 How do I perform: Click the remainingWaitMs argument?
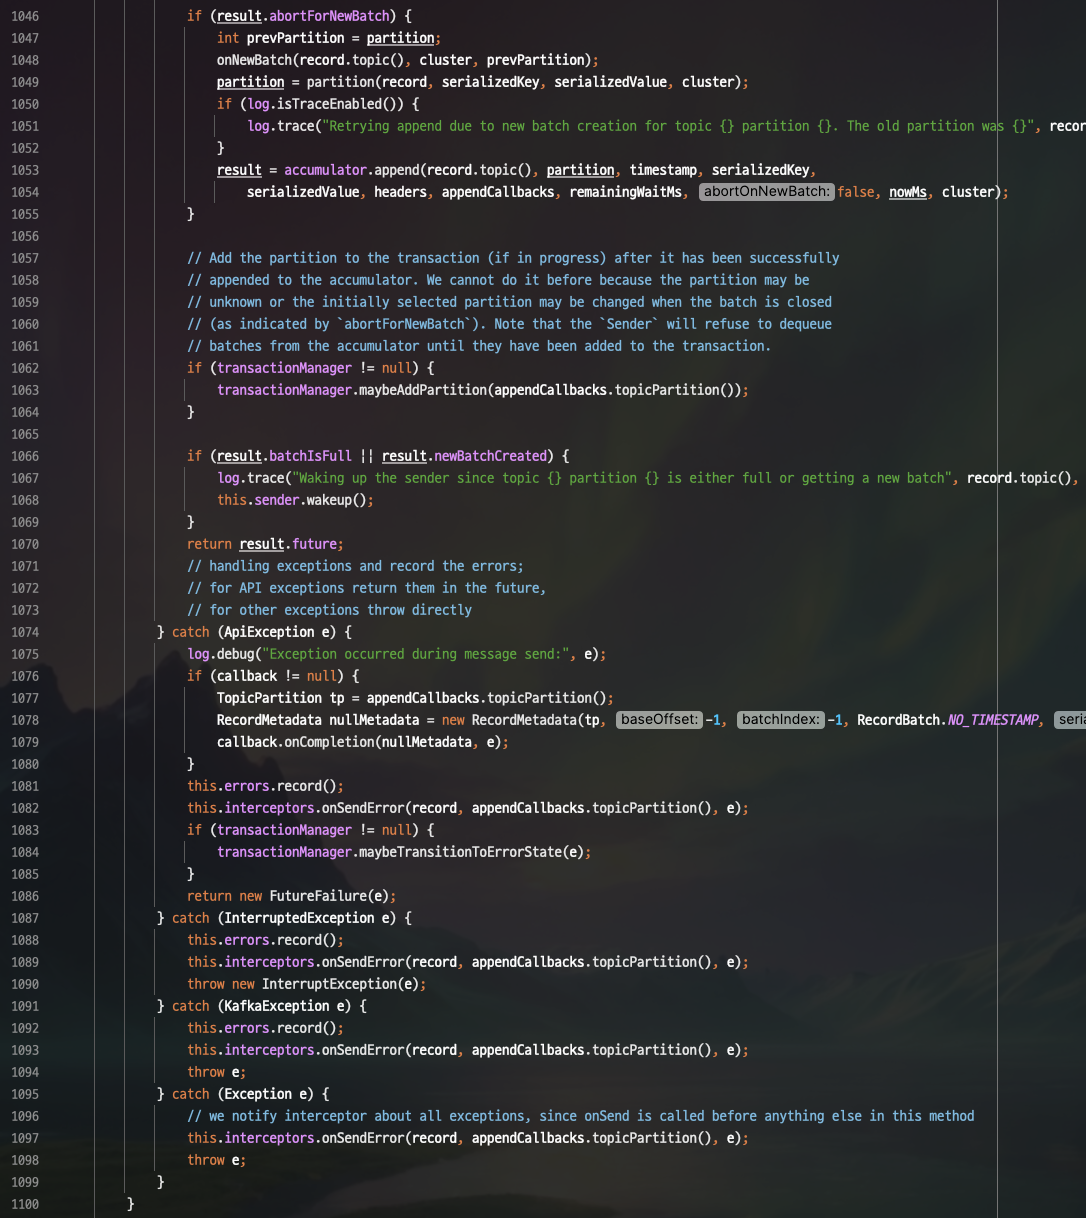(626, 192)
